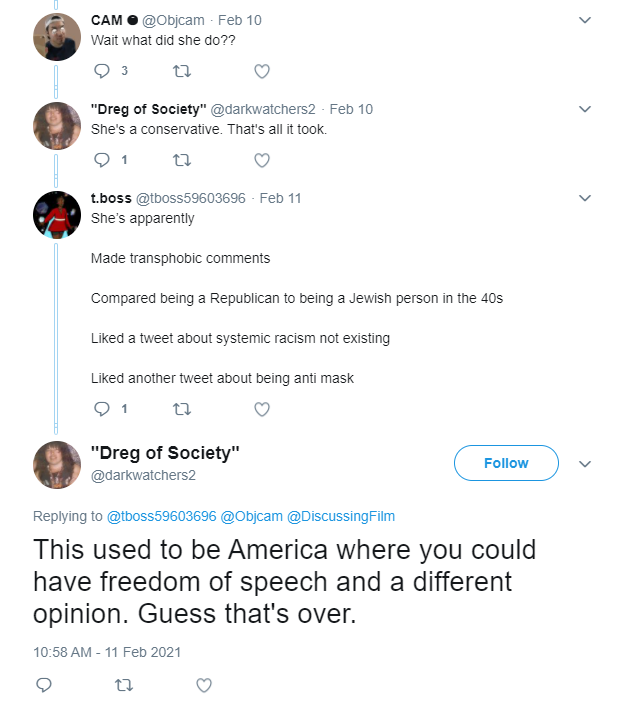Follow the "Dreg of Society" account
Viewport: 620px width, 710px height.
[506, 463]
